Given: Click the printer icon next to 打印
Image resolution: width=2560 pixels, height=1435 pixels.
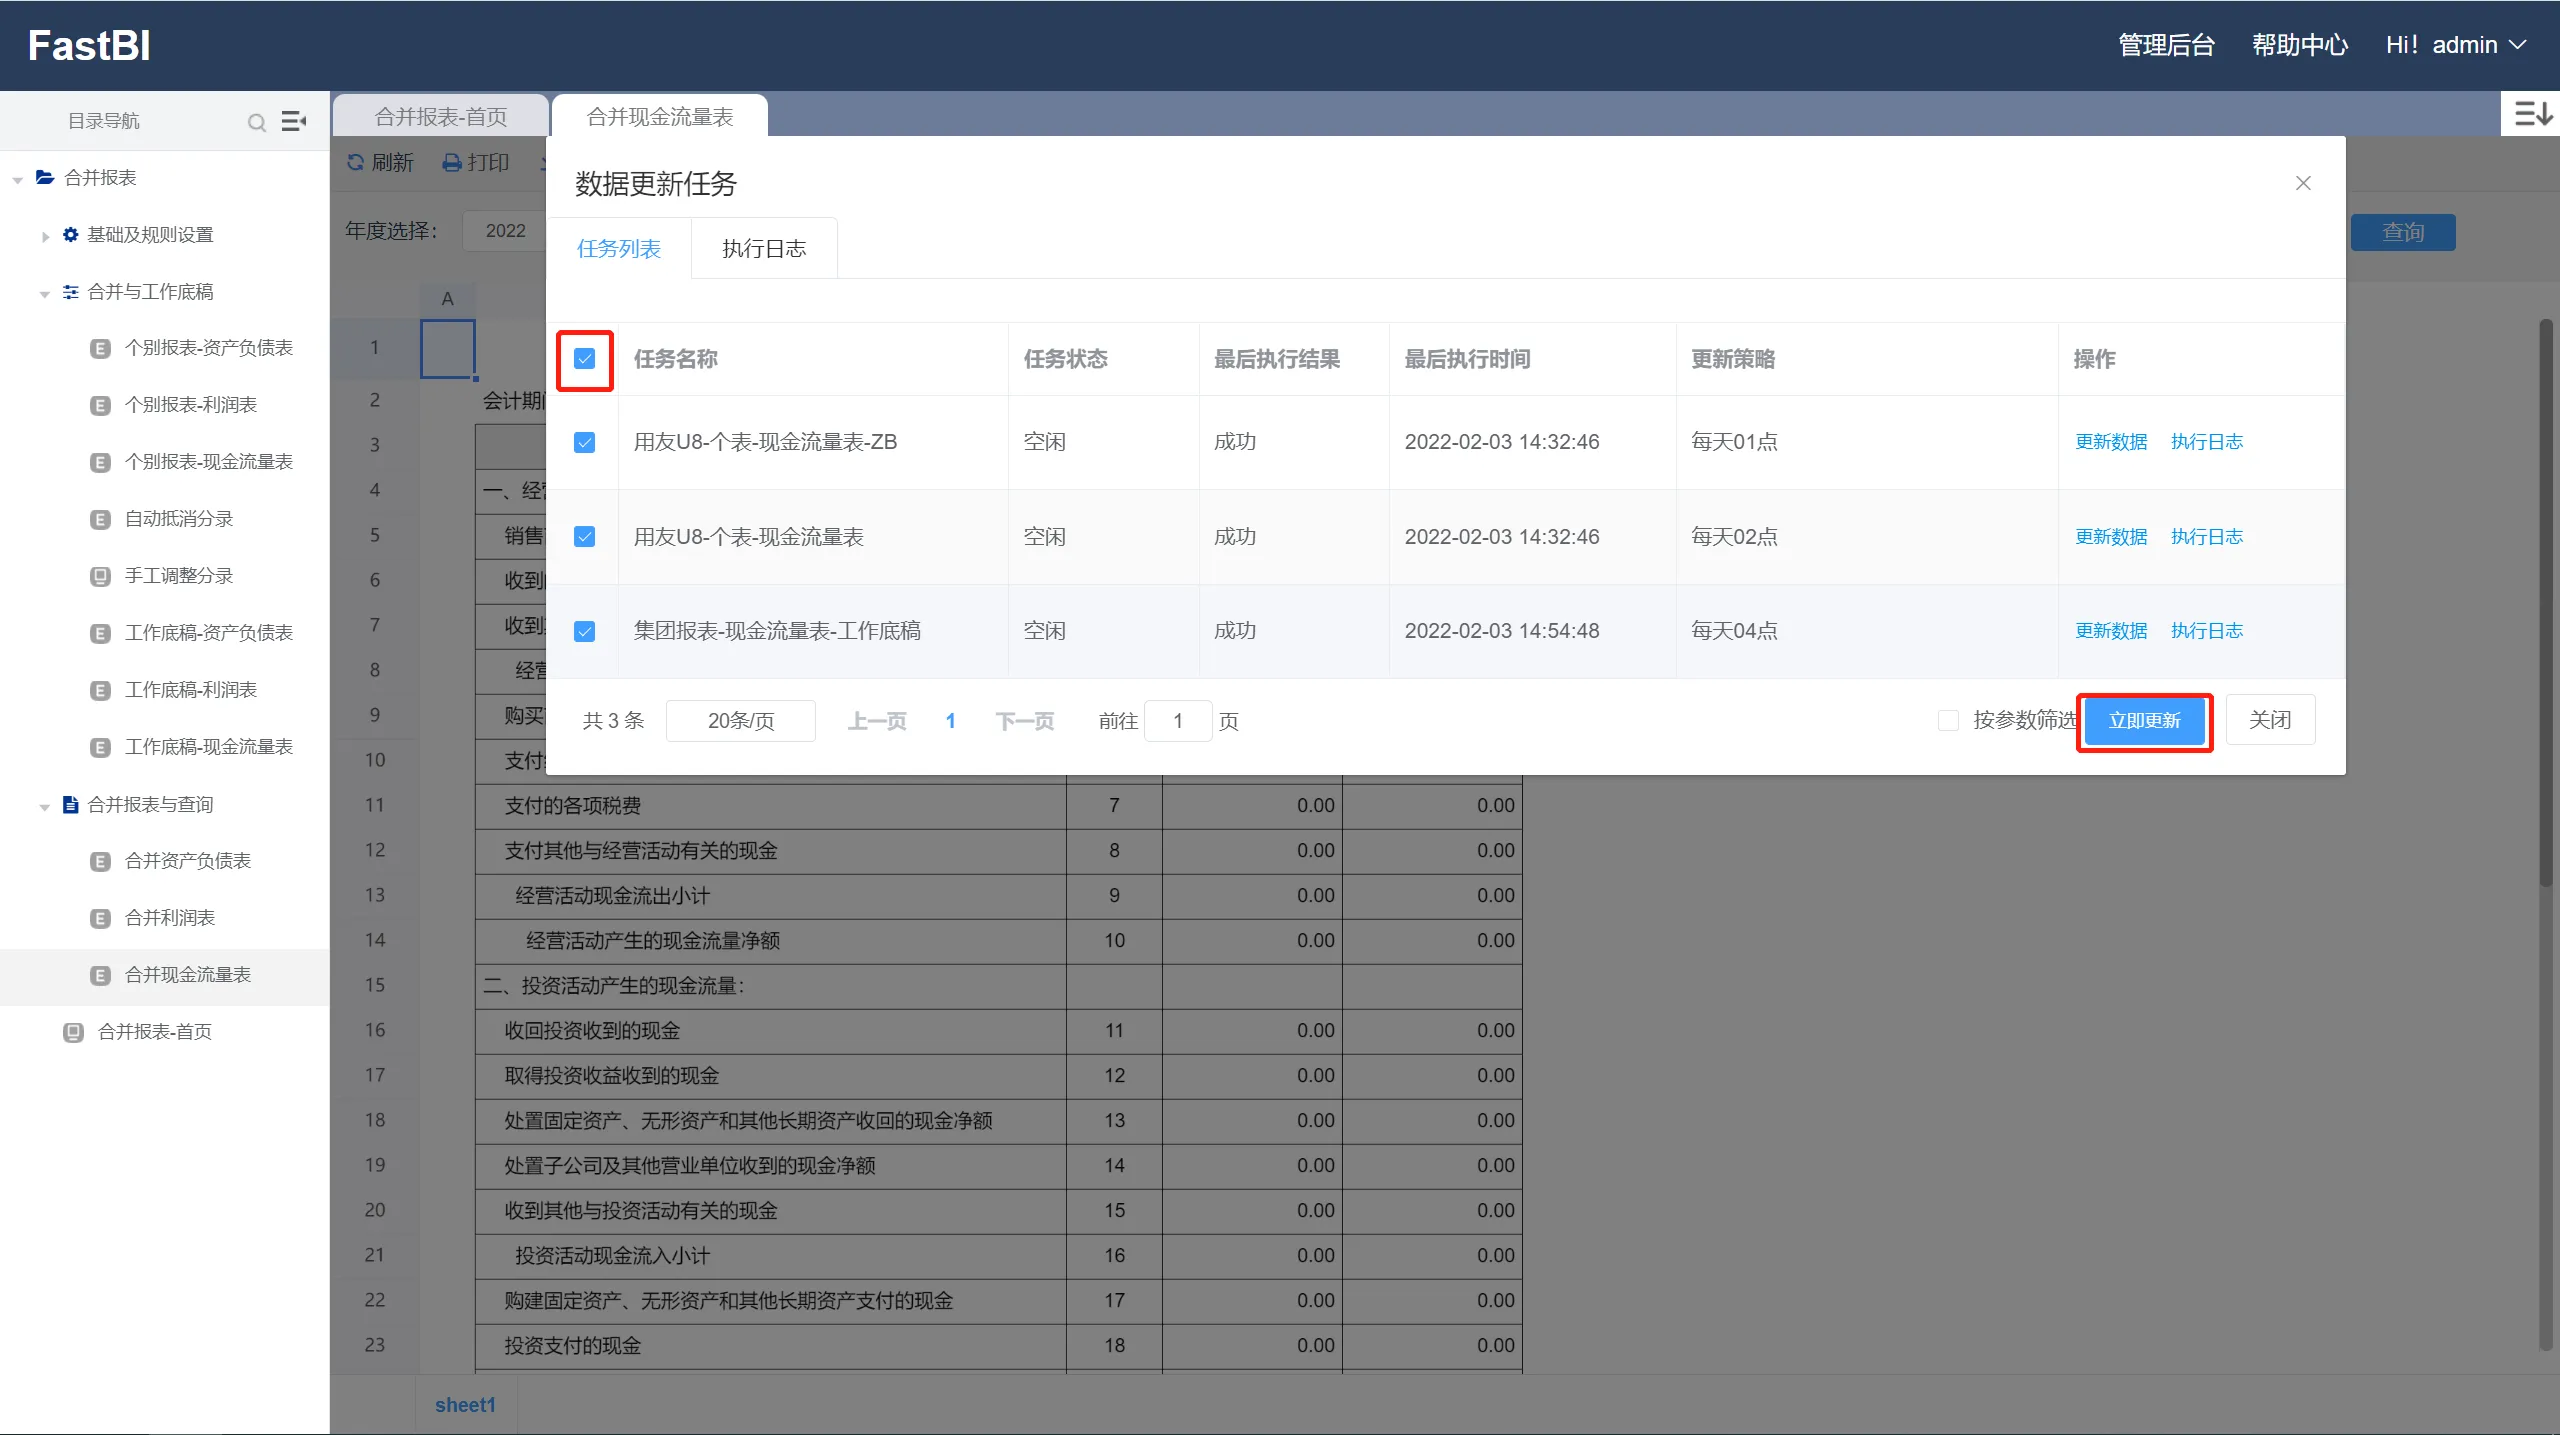Looking at the screenshot, I should tap(452, 163).
